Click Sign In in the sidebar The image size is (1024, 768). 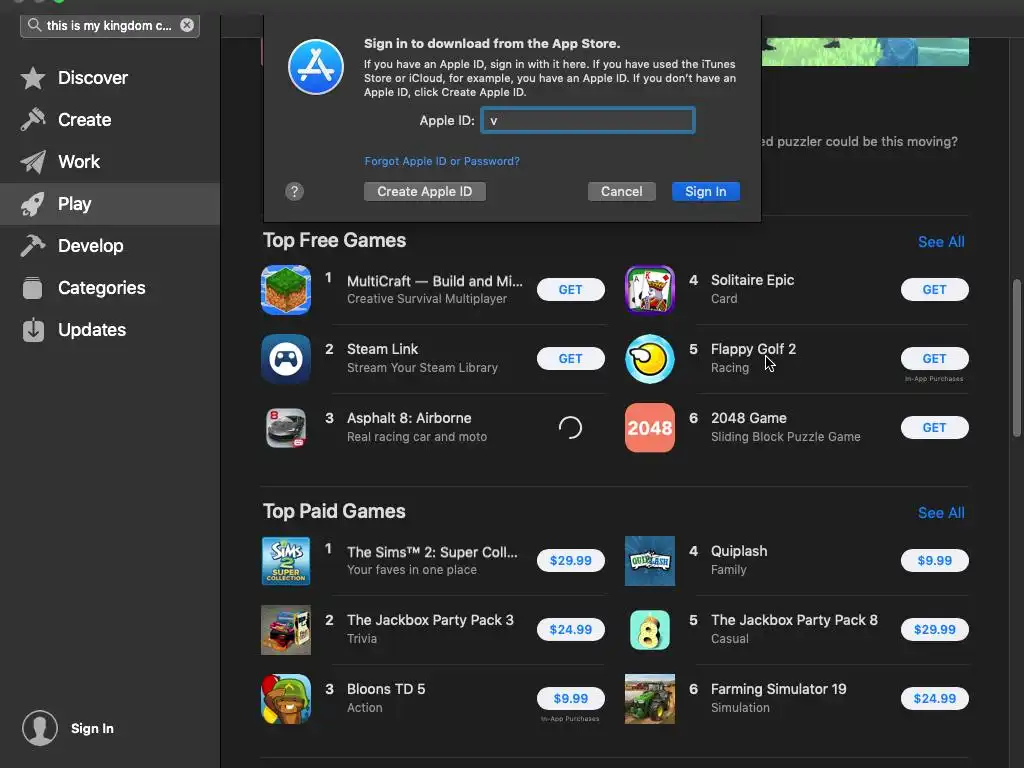click(x=92, y=728)
